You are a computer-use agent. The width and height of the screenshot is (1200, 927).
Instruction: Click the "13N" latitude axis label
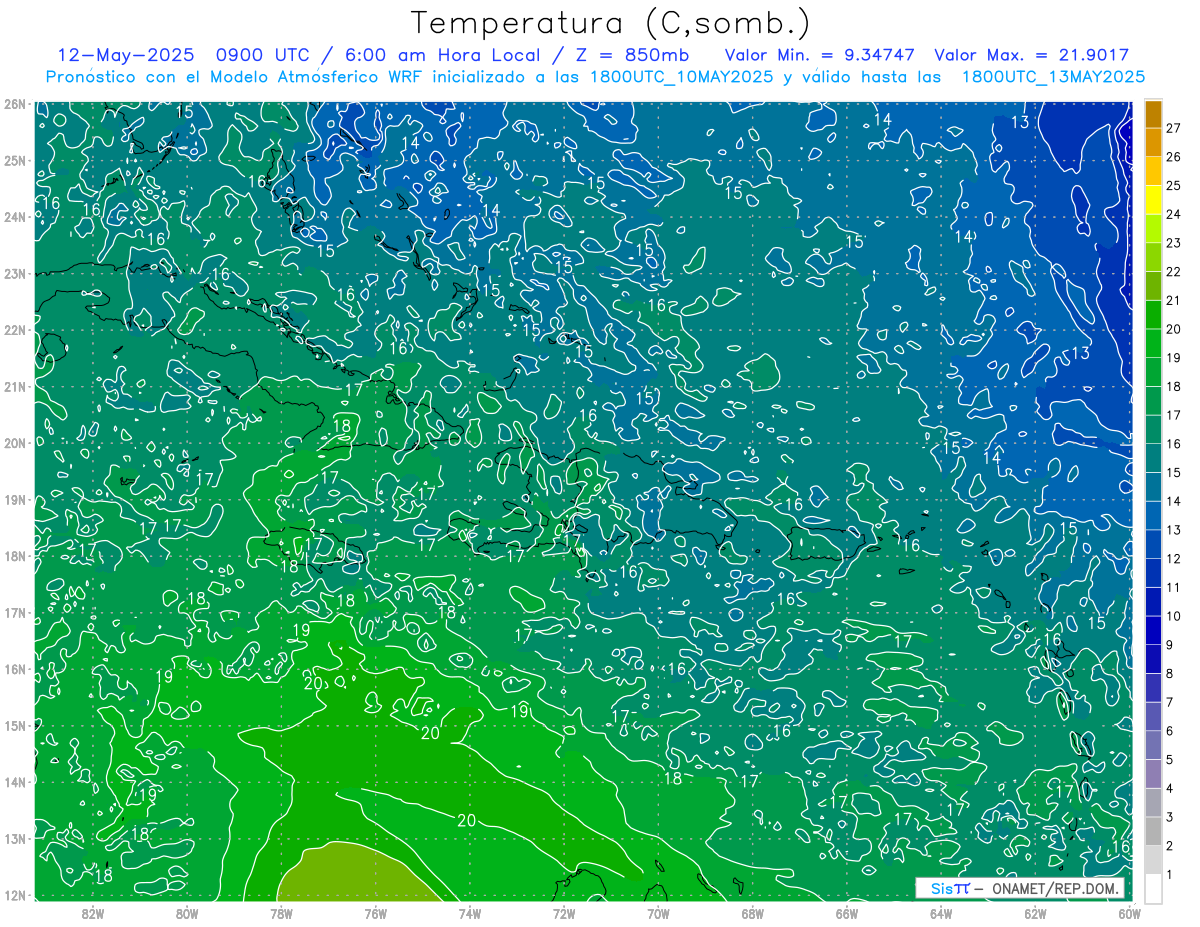(x=14, y=838)
